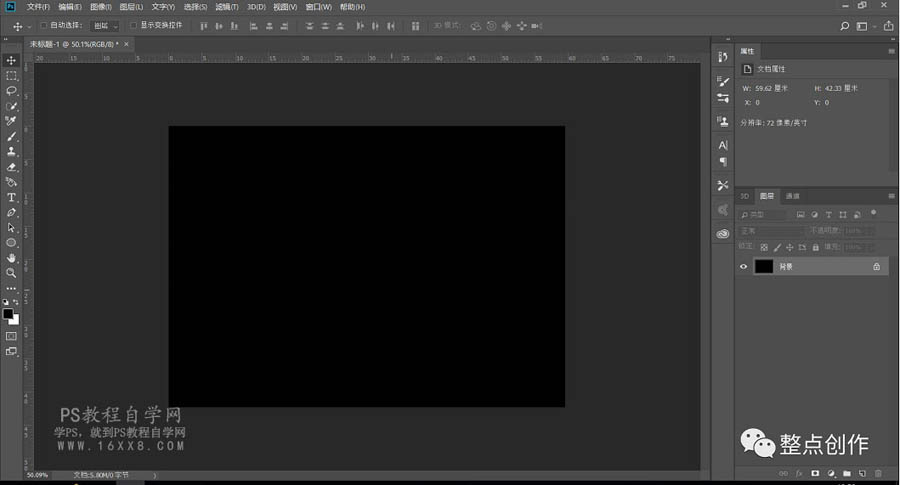This screenshot has height=485, width=900.
Task: Click the foreground color swatch
Action: tap(8, 314)
